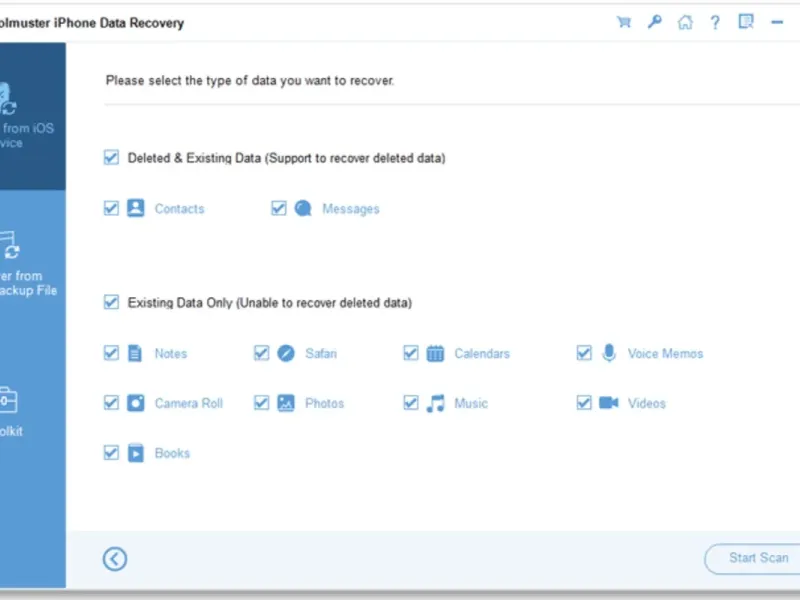The height and width of the screenshot is (600, 800).
Task: Uncheck the Messages checkbox
Action: pos(279,208)
